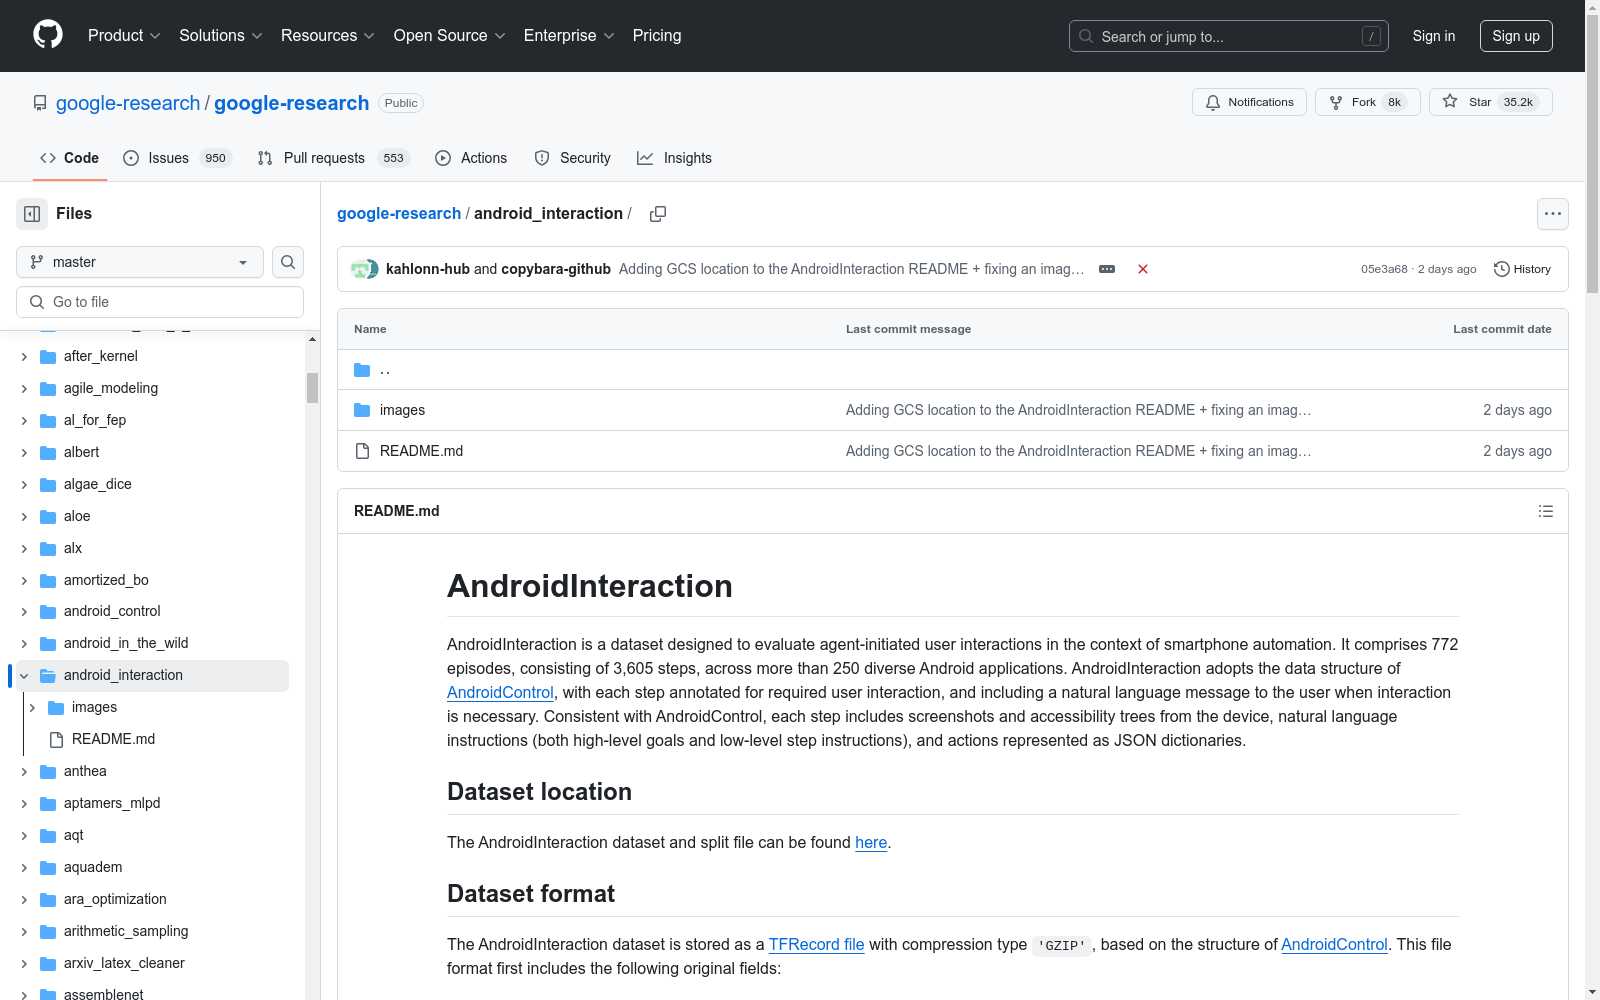Open google-research owner link in header
1600x1000 pixels.
coord(128,103)
